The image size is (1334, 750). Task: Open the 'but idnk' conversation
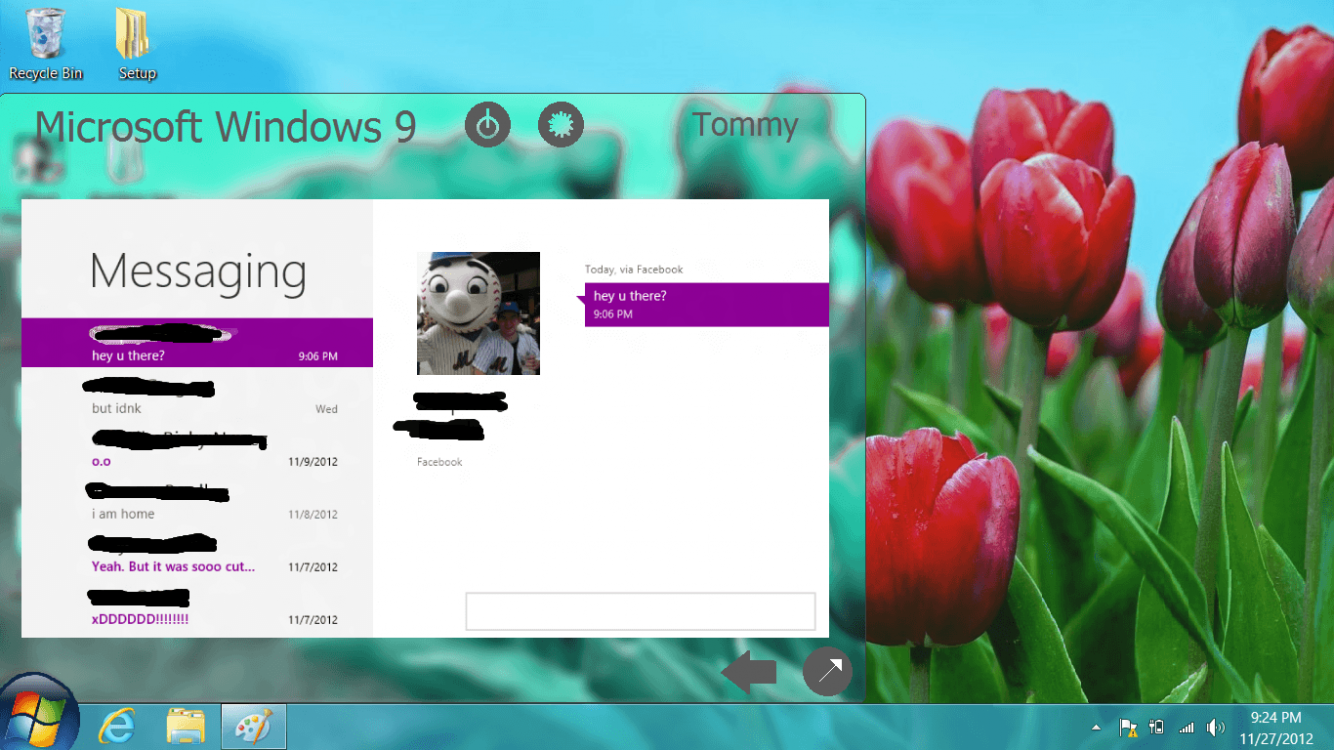pyautogui.click(x=197, y=396)
